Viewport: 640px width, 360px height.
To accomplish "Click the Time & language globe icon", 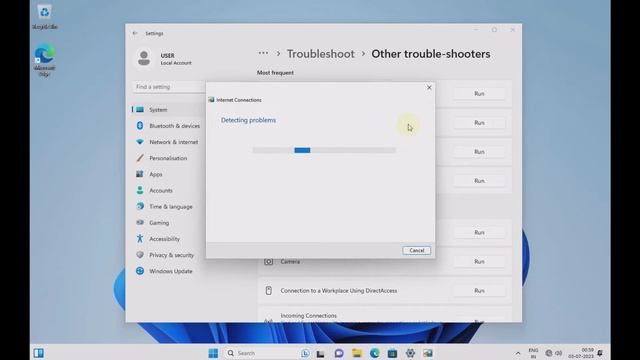I will [x=140, y=206].
